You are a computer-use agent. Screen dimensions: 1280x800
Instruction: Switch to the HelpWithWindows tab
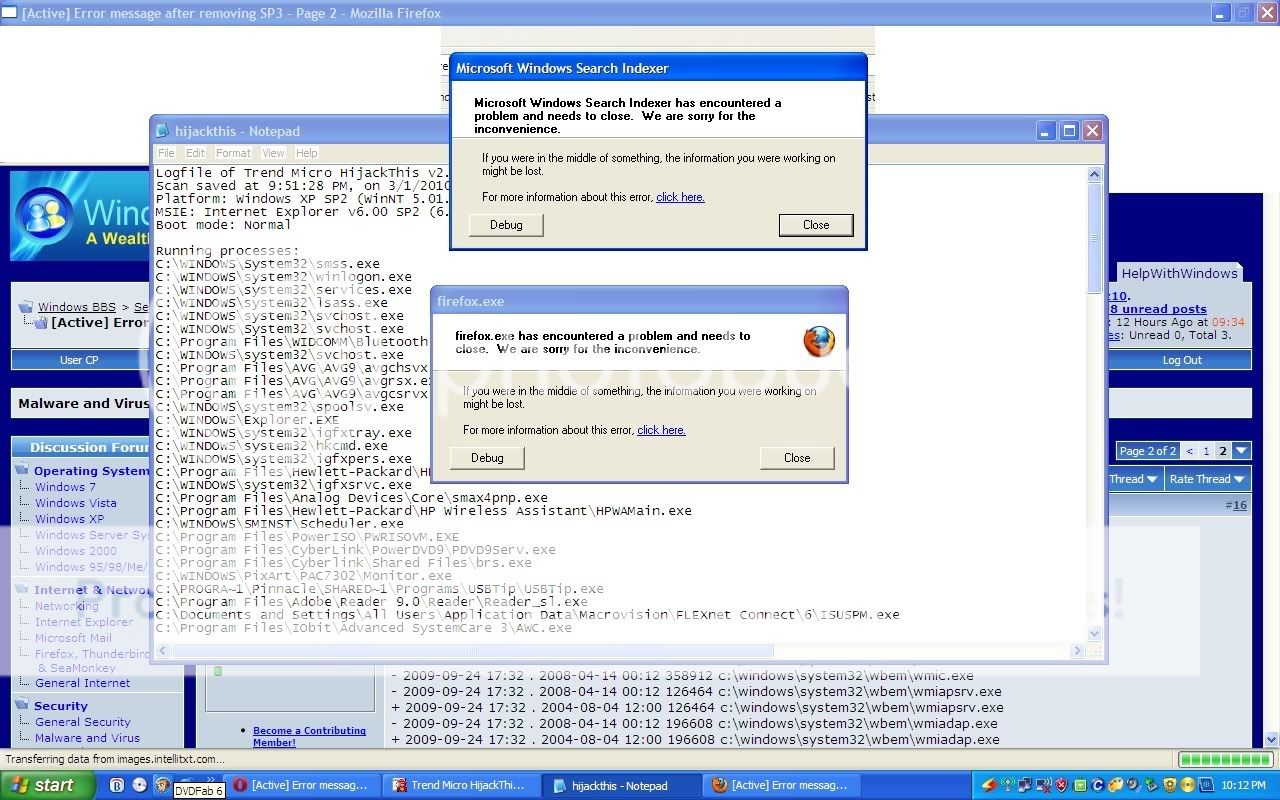click(x=1179, y=273)
